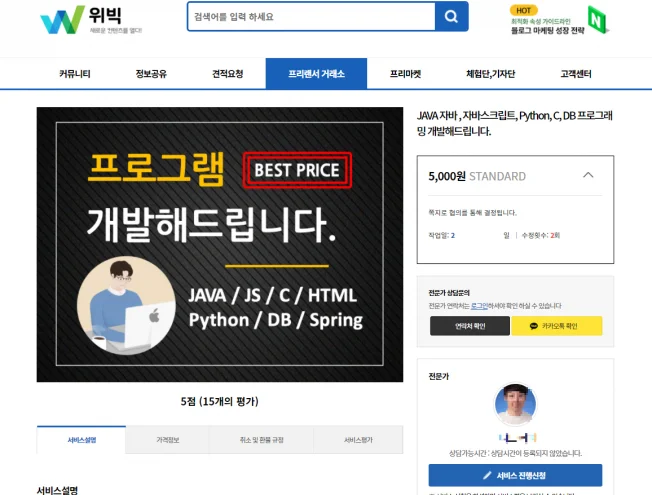This screenshot has width=652, height=495.
Task: Open the 프리마켓 menu
Action: pos(405,74)
